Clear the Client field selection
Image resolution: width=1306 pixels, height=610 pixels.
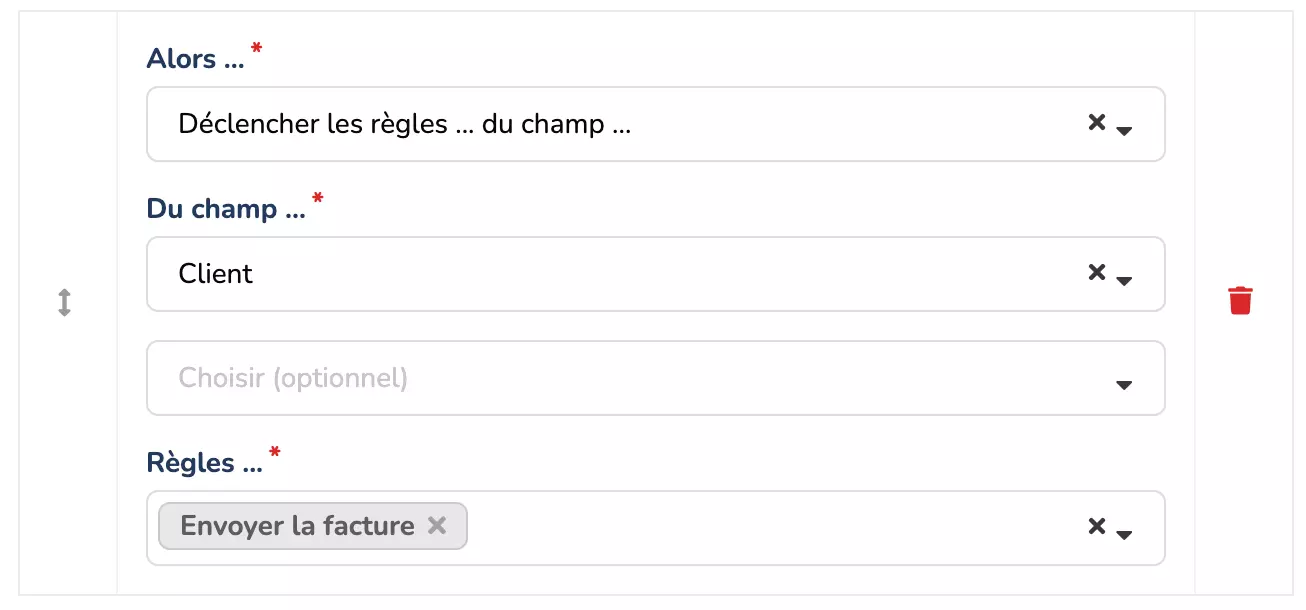click(x=1096, y=273)
